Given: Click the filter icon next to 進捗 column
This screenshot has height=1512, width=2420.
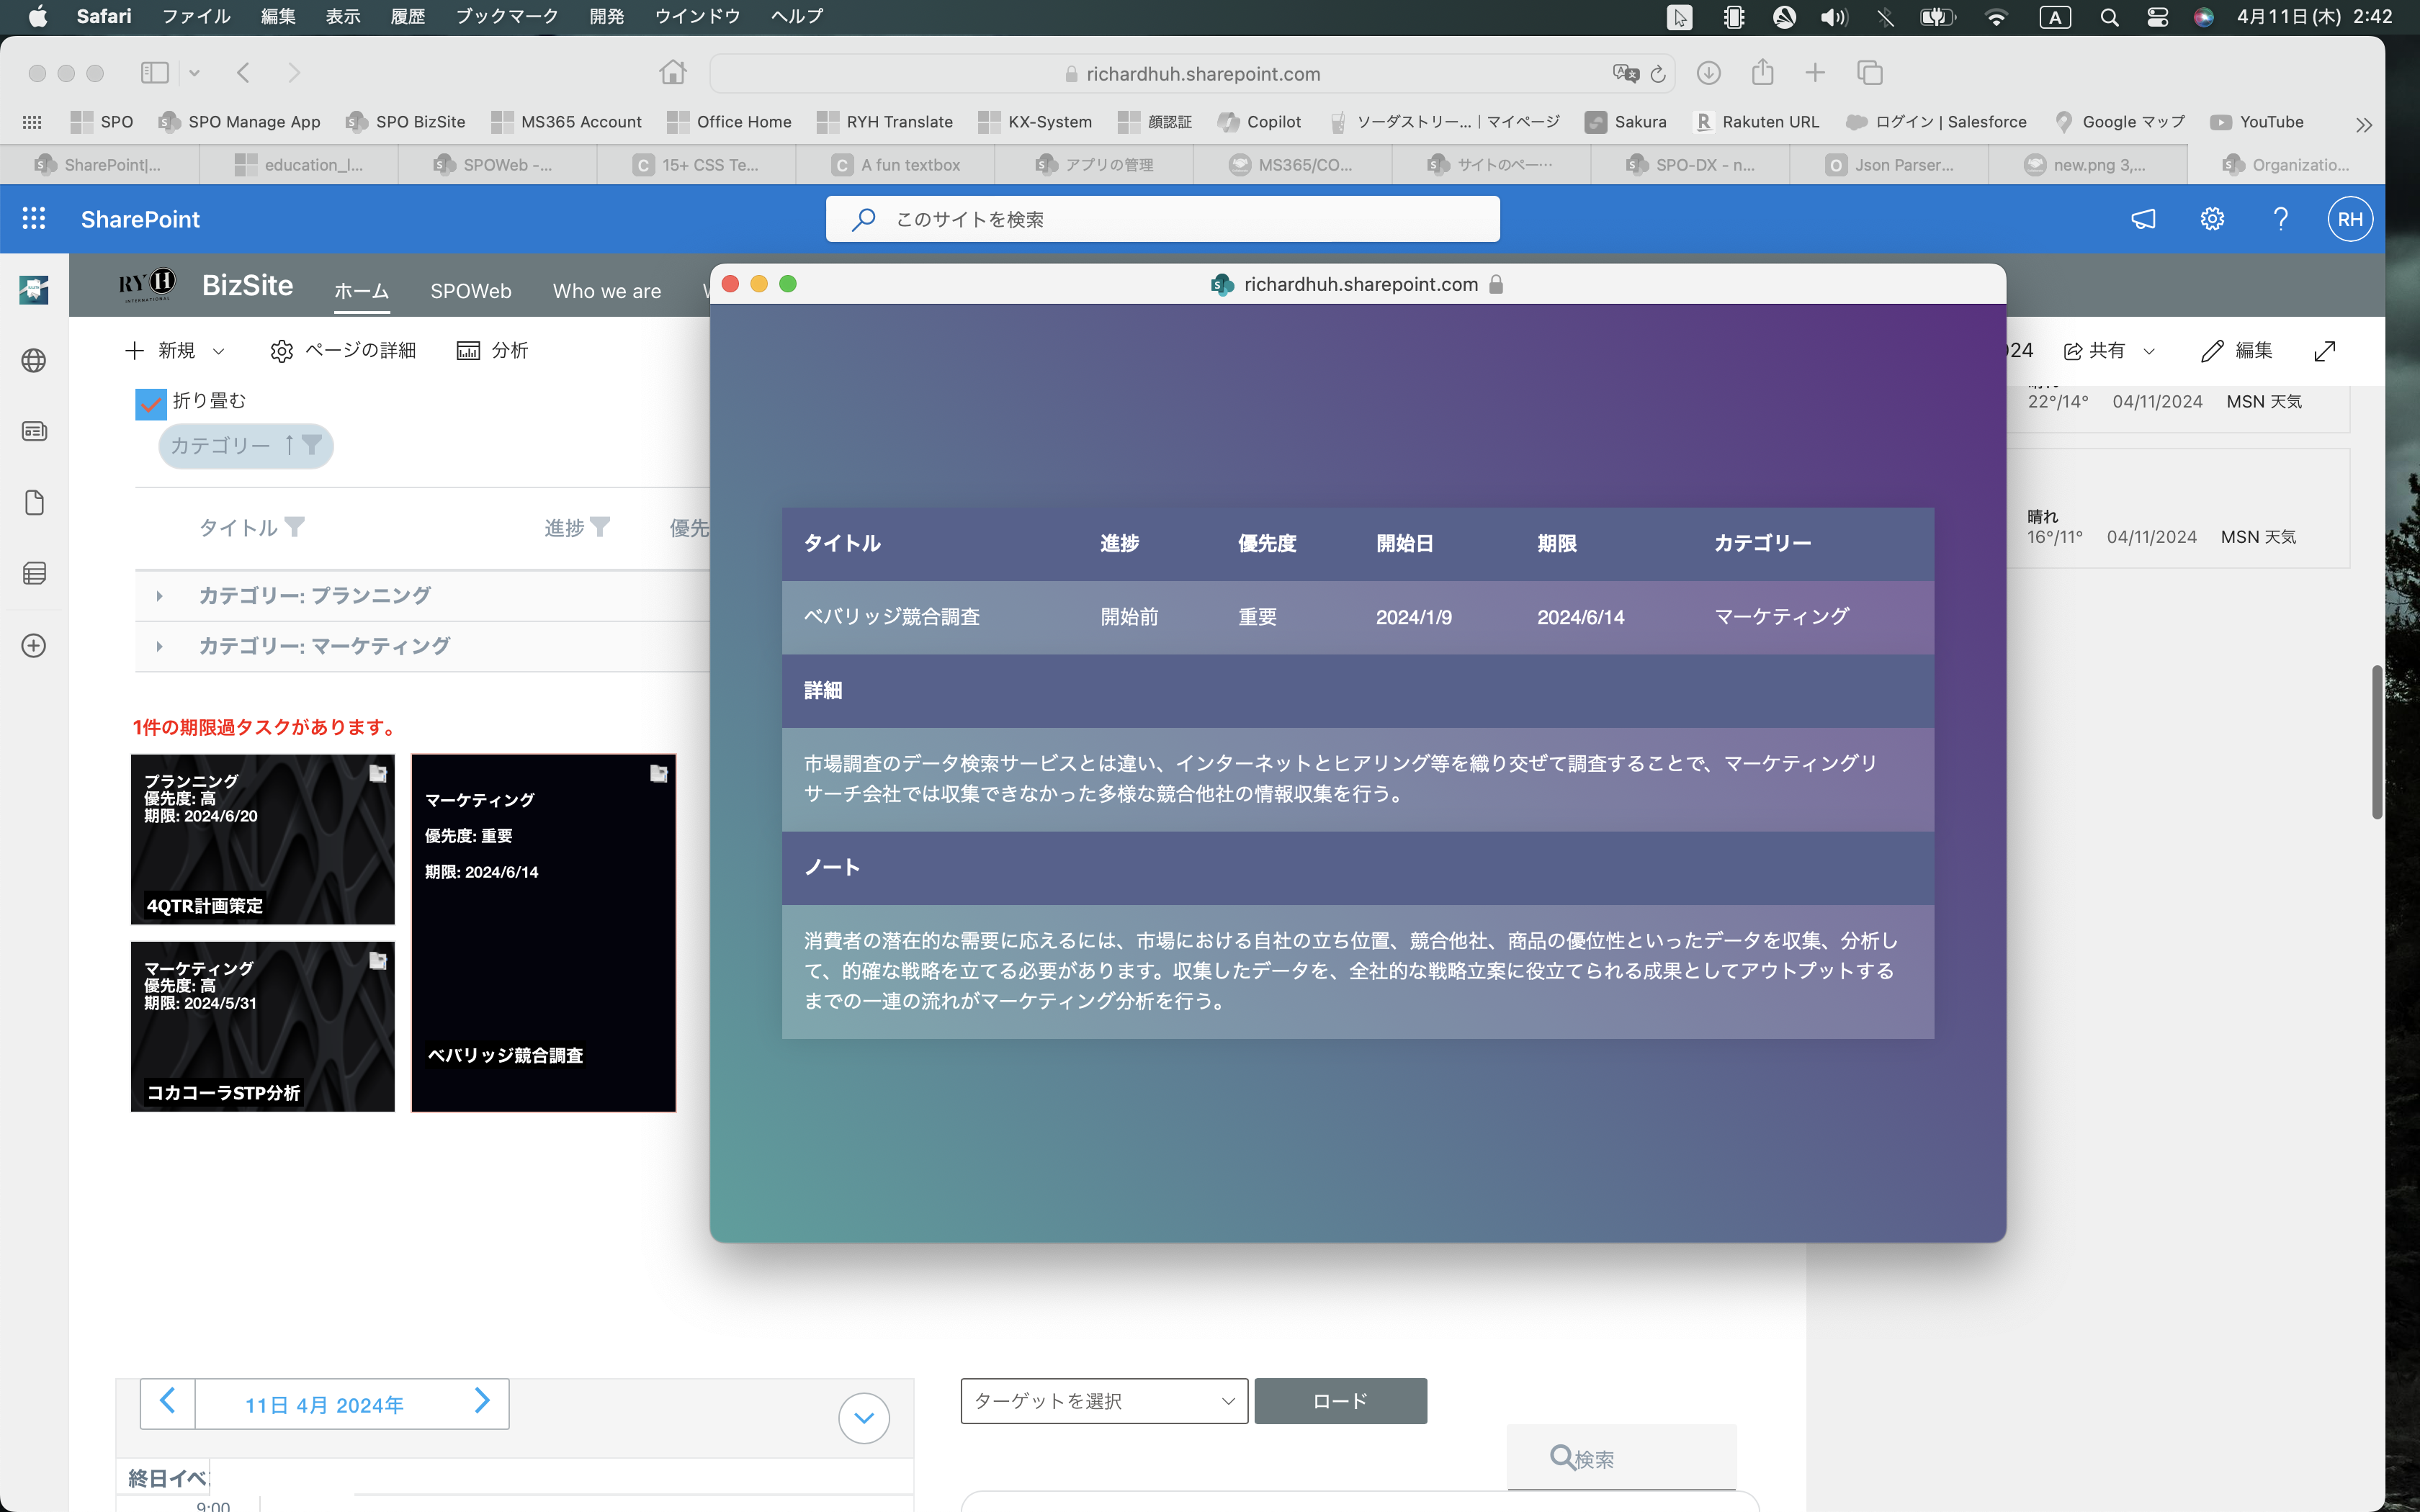Looking at the screenshot, I should coord(600,527).
